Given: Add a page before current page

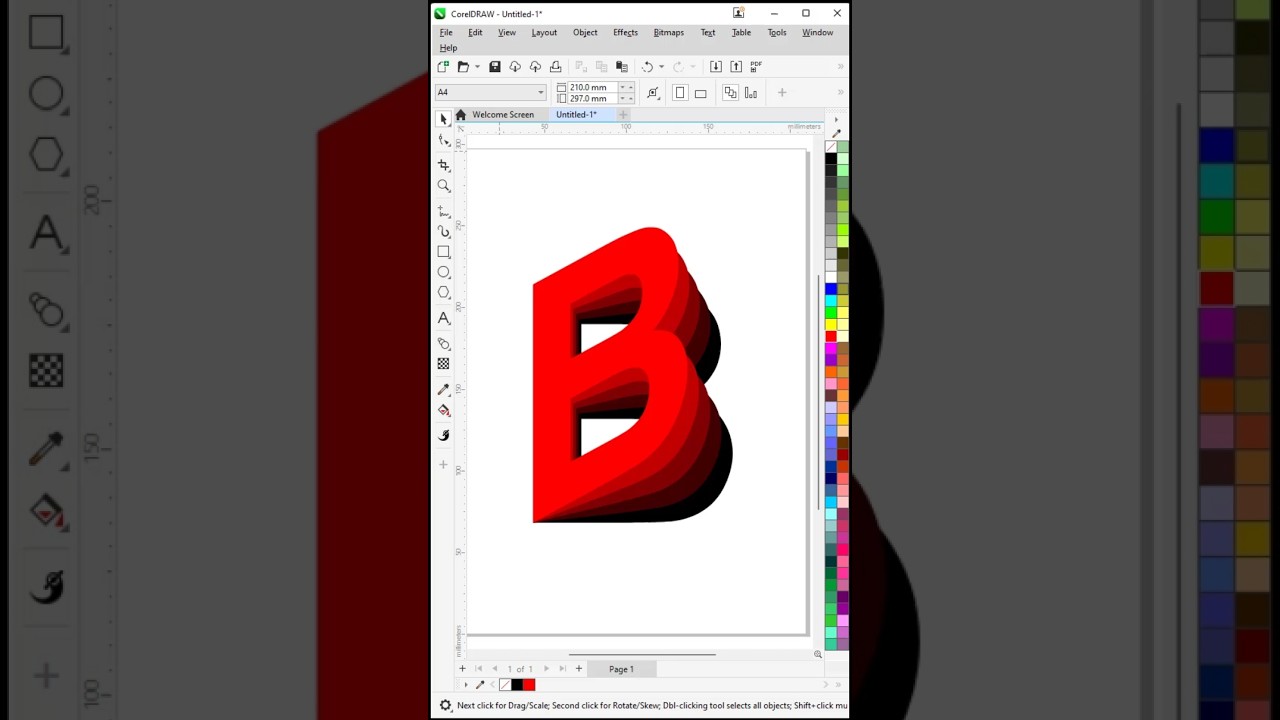Looking at the screenshot, I should (x=462, y=669).
